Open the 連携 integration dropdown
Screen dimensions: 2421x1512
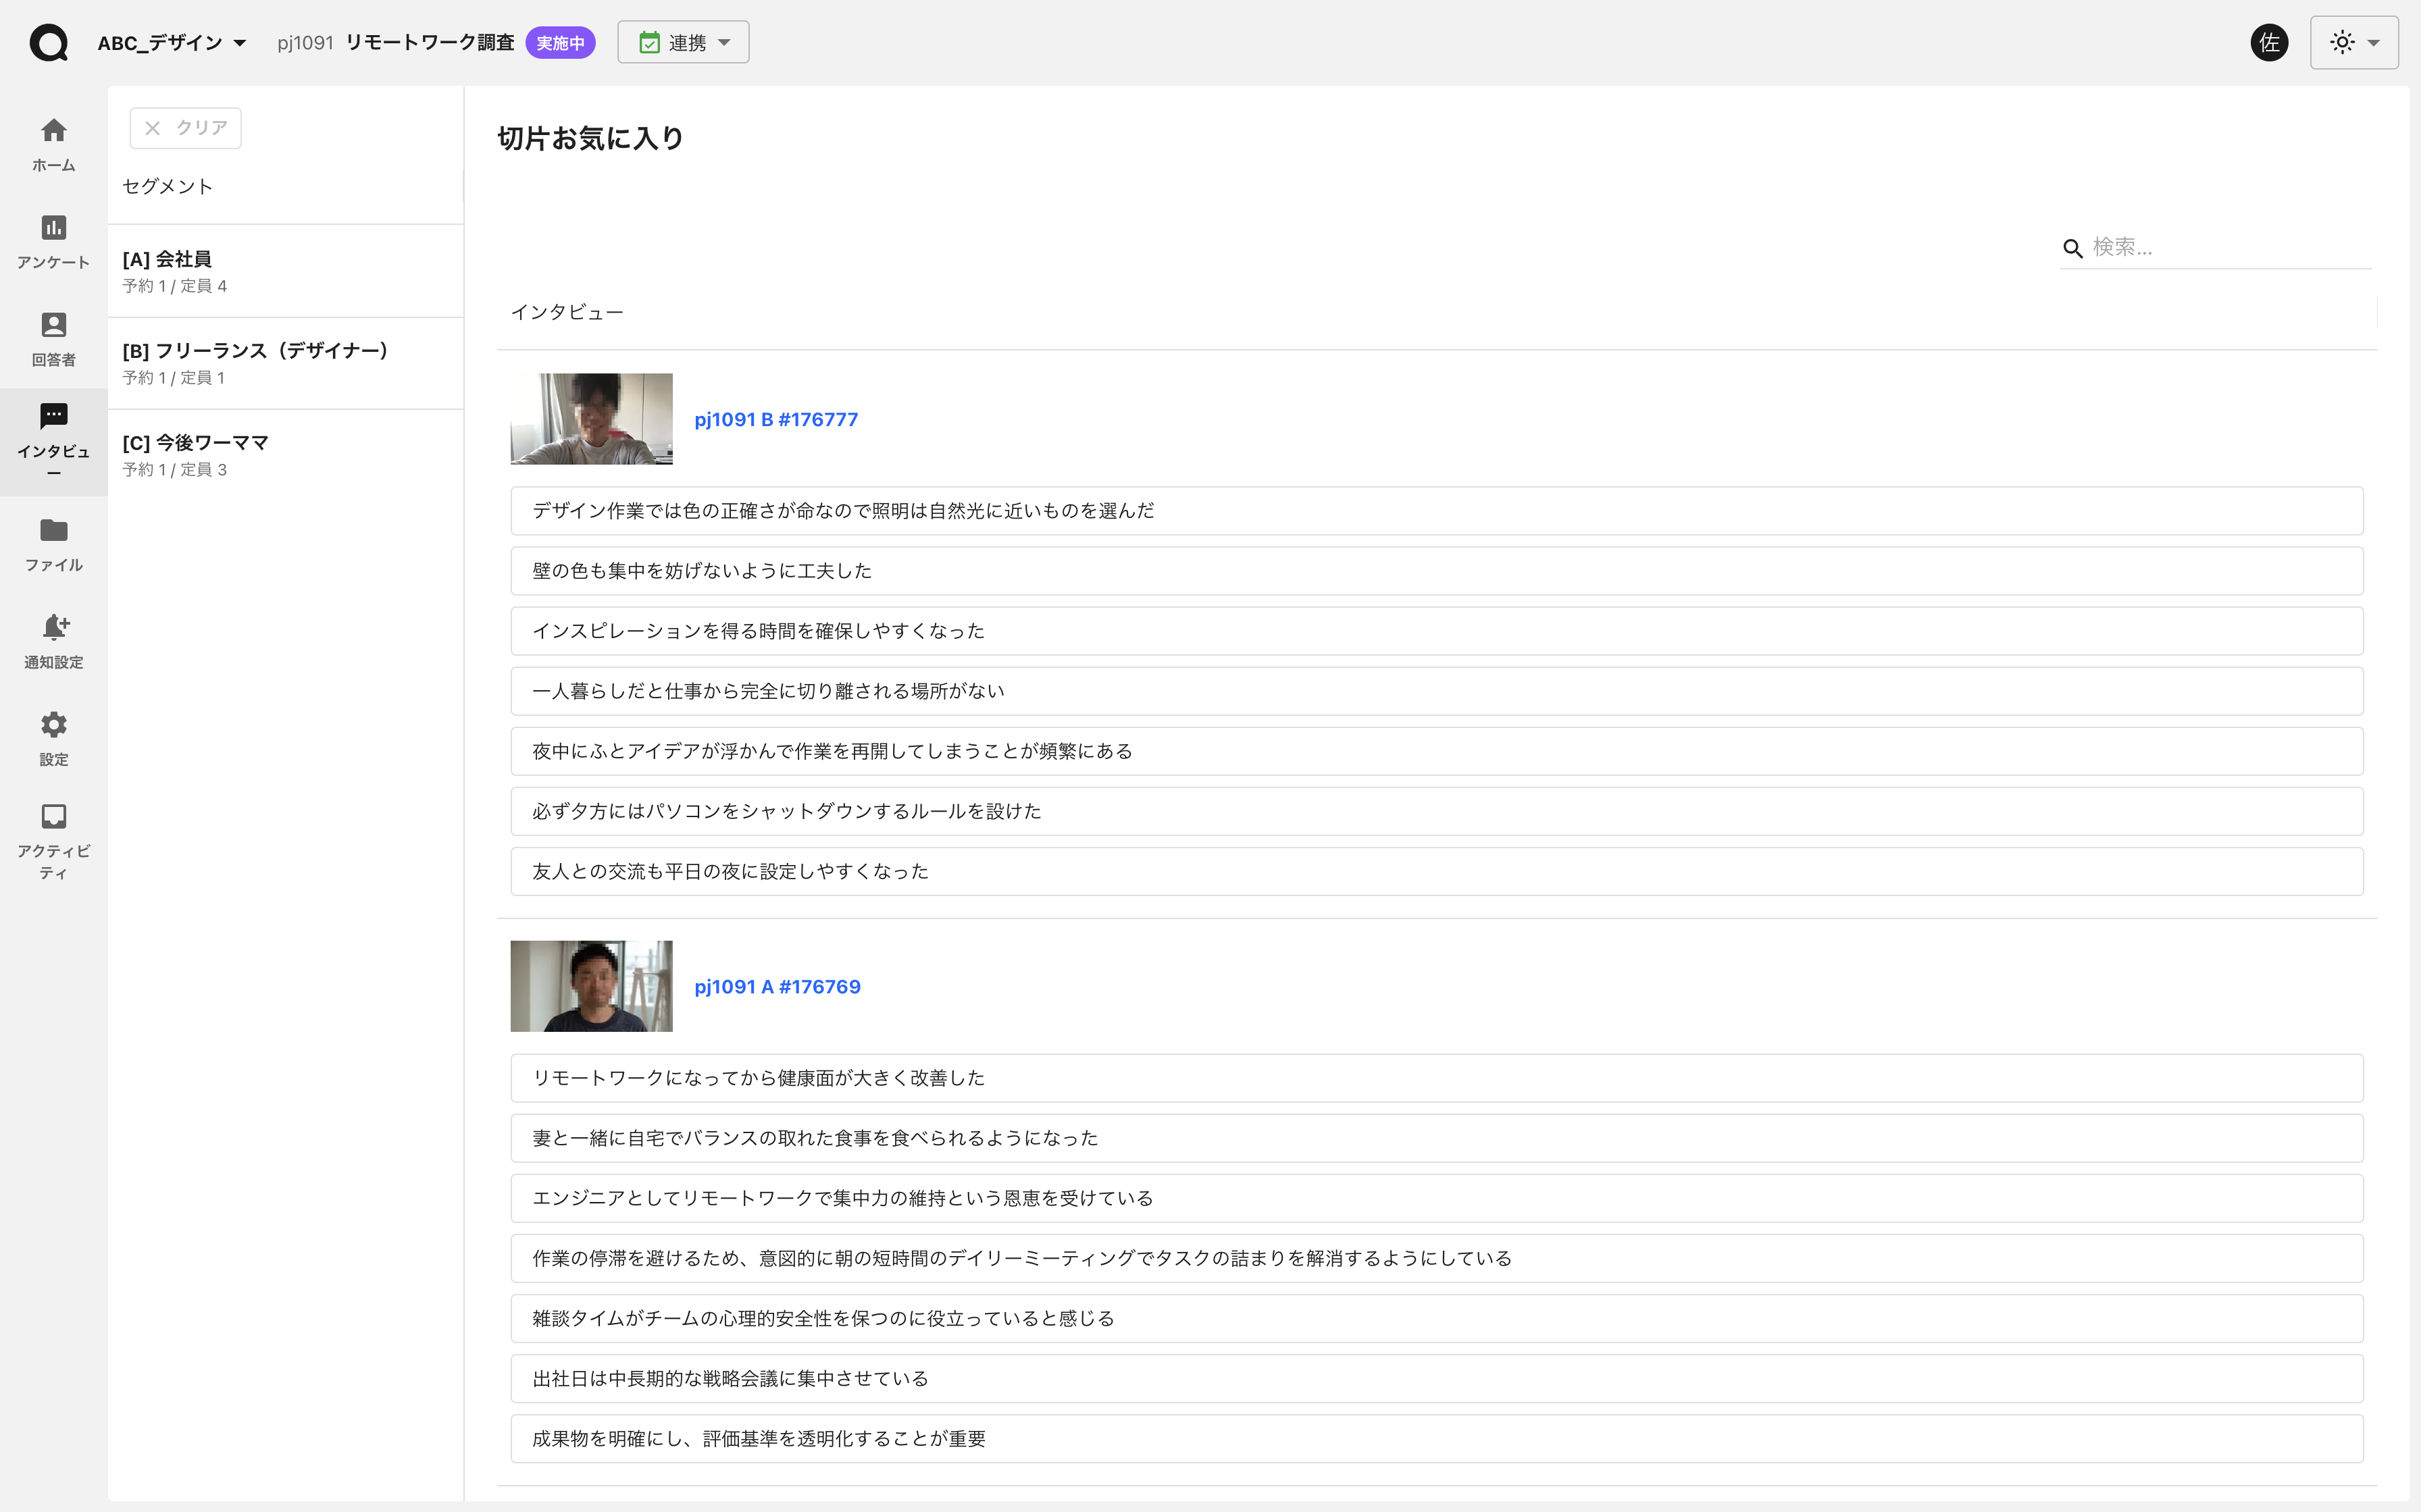pos(683,43)
